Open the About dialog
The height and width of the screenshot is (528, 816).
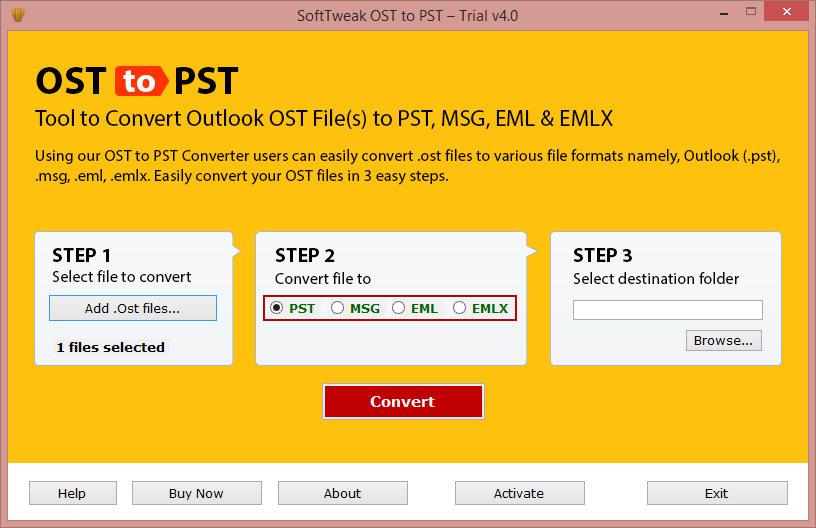(342, 493)
